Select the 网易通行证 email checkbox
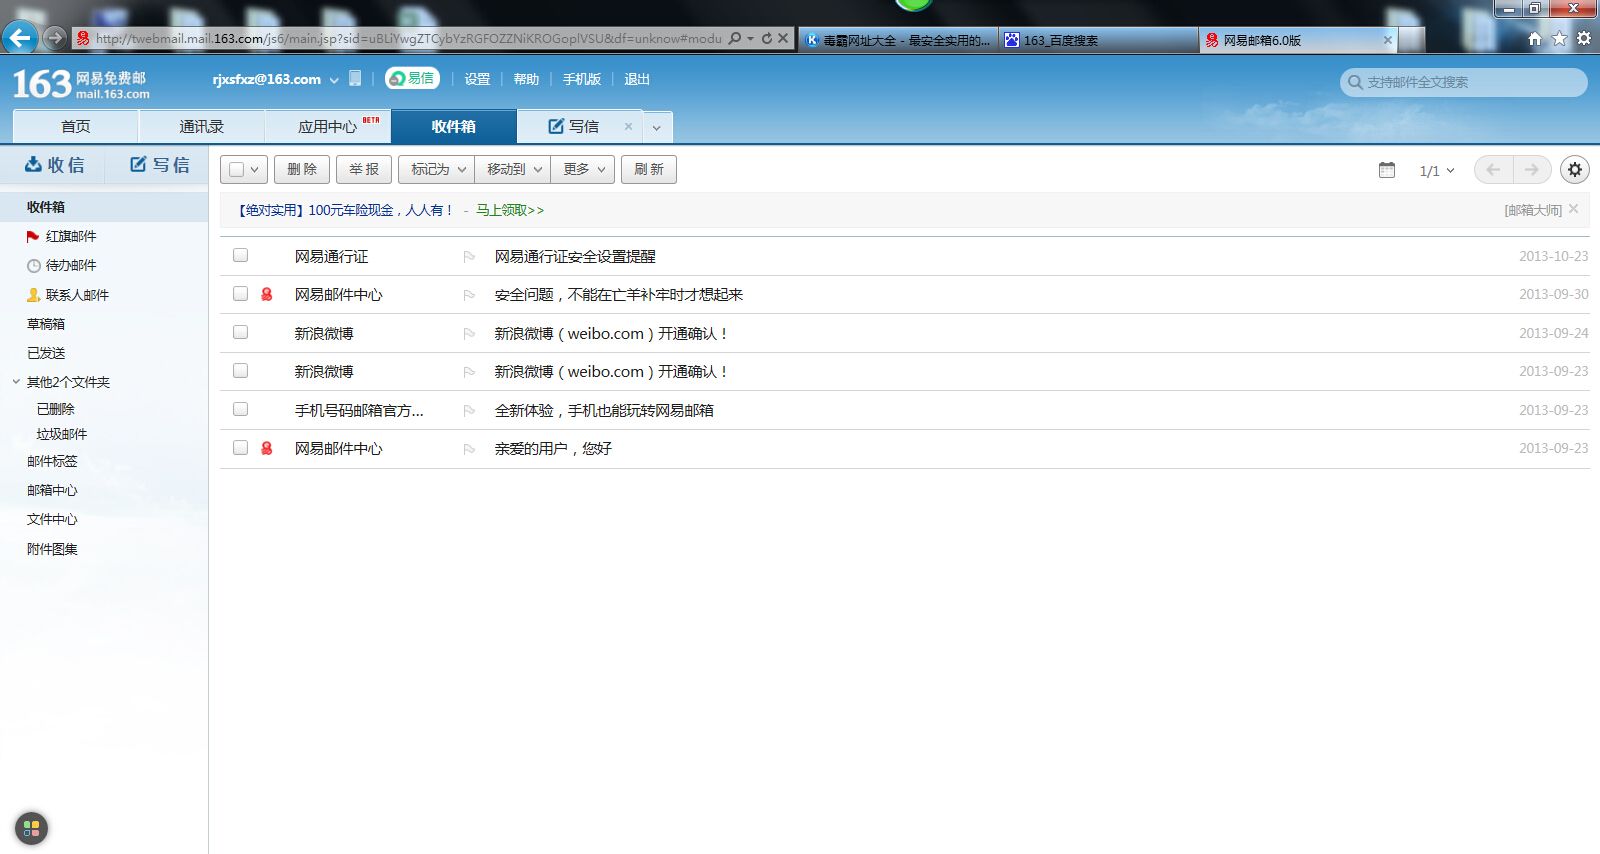Viewport: 1600px width, 854px height. pyautogui.click(x=240, y=256)
